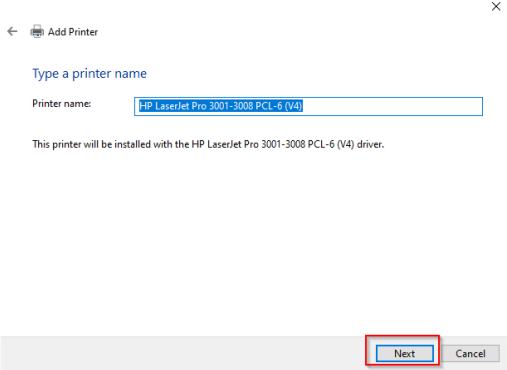Click the 'Add Printer' title text

[x=73, y=32]
